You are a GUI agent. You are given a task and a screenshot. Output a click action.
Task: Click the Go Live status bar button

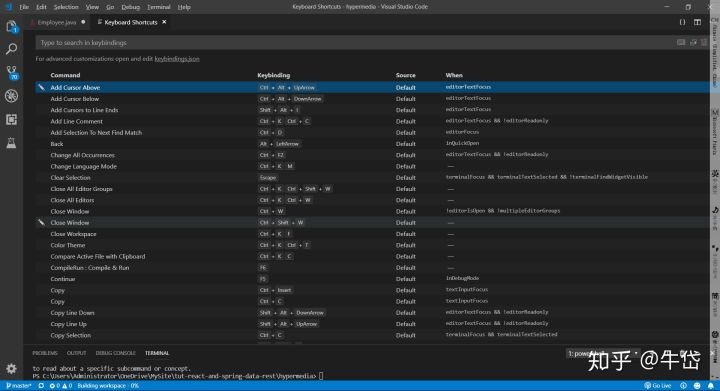(658, 386)
